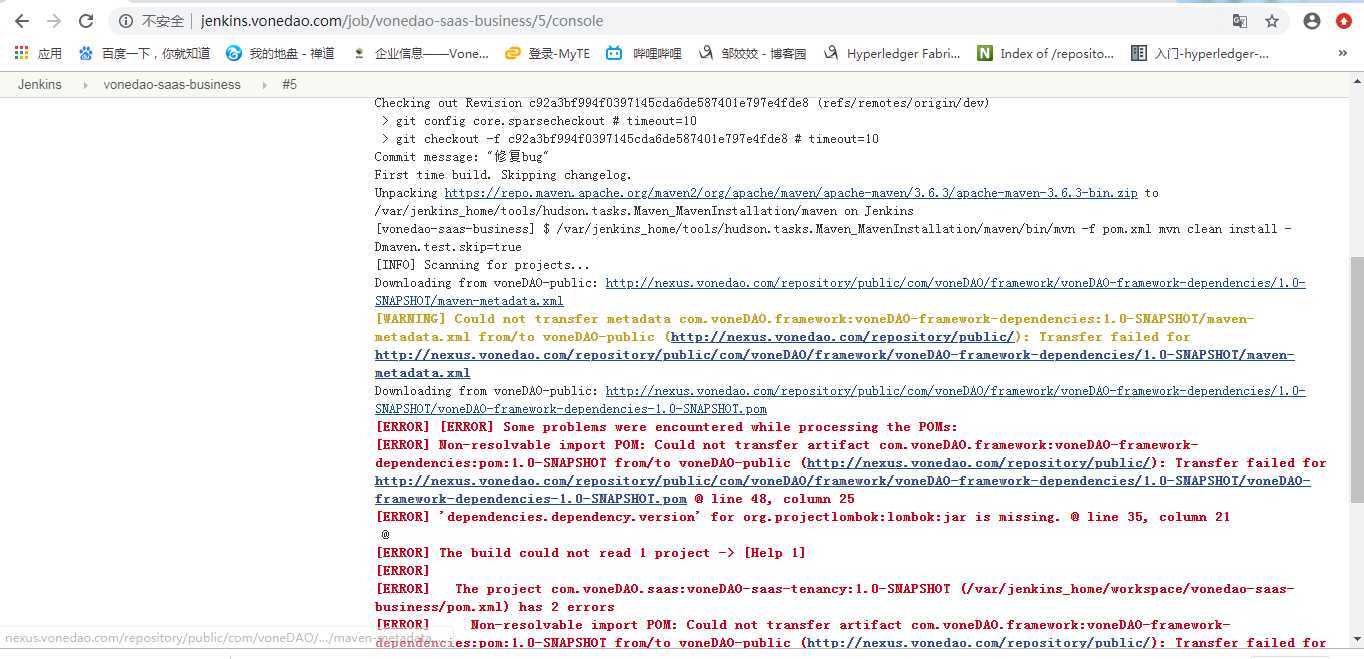1364x659 pixels.
Task: Click the #5 build breadcrumb
Action: click(x=289, y=85)
